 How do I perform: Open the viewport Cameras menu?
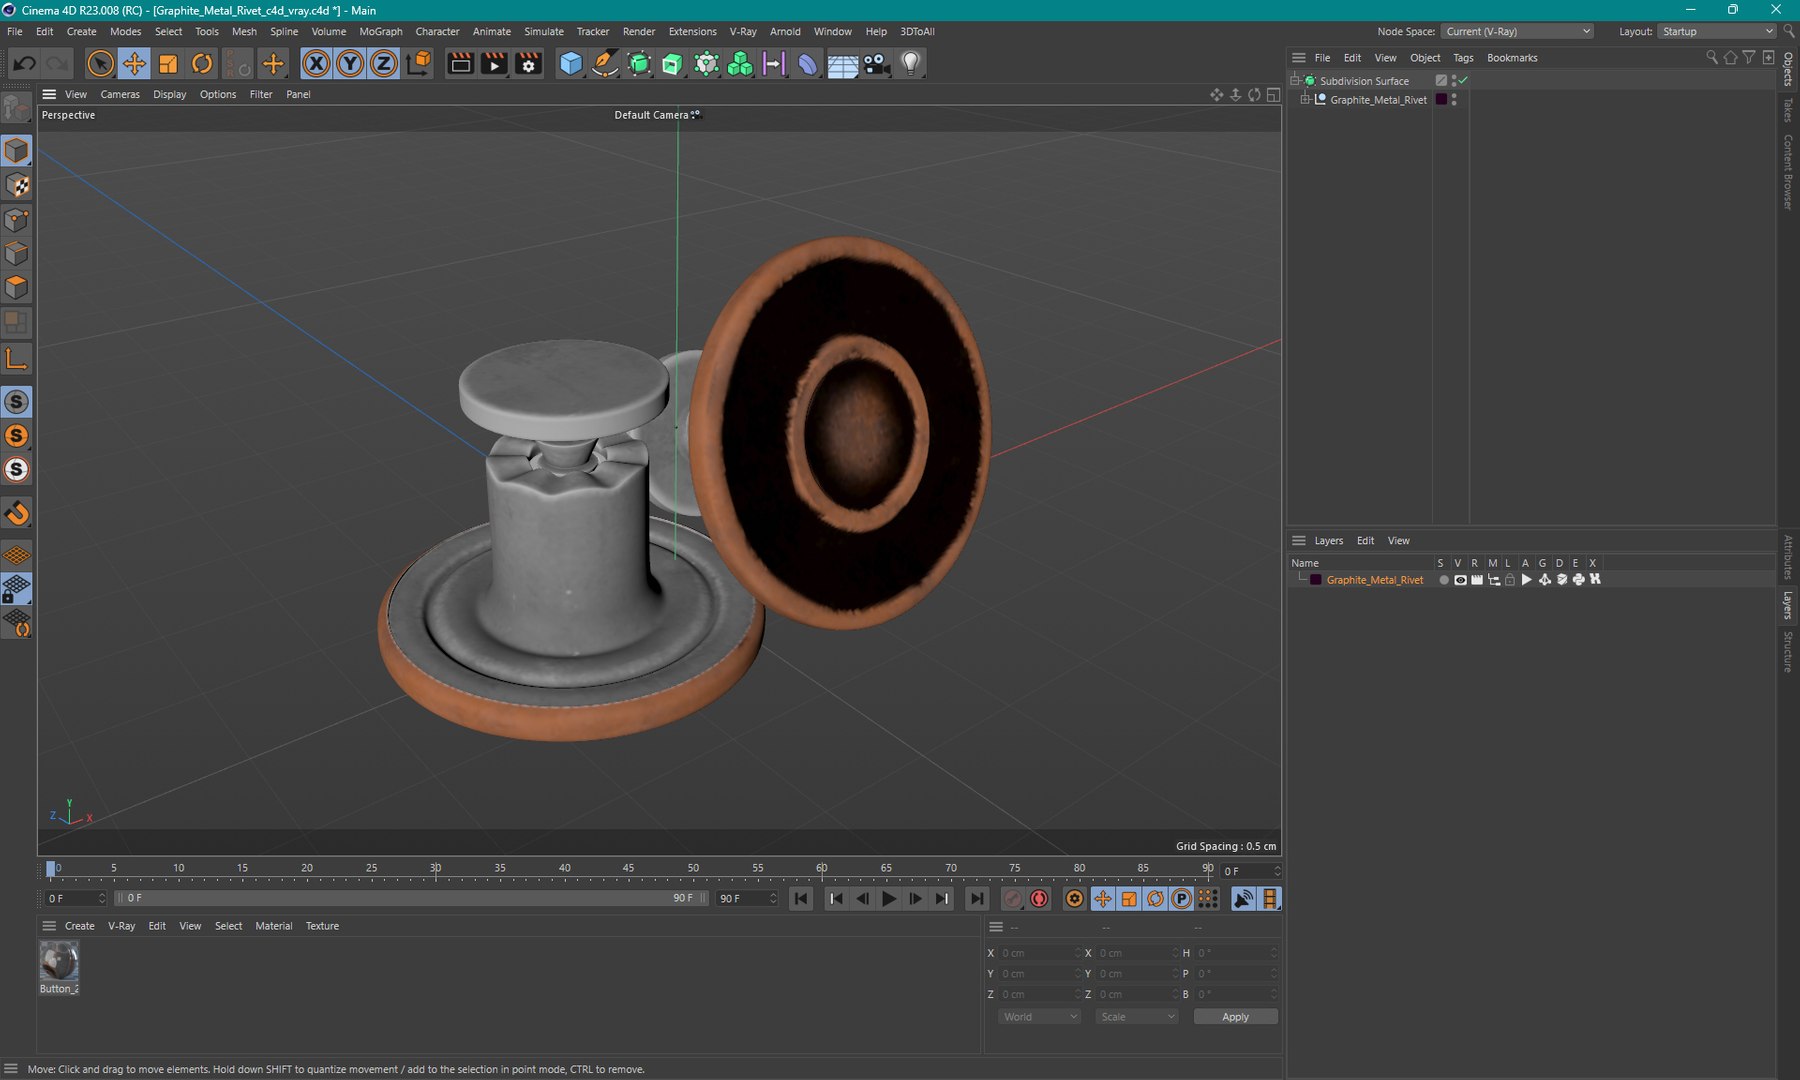coord(120,95)
